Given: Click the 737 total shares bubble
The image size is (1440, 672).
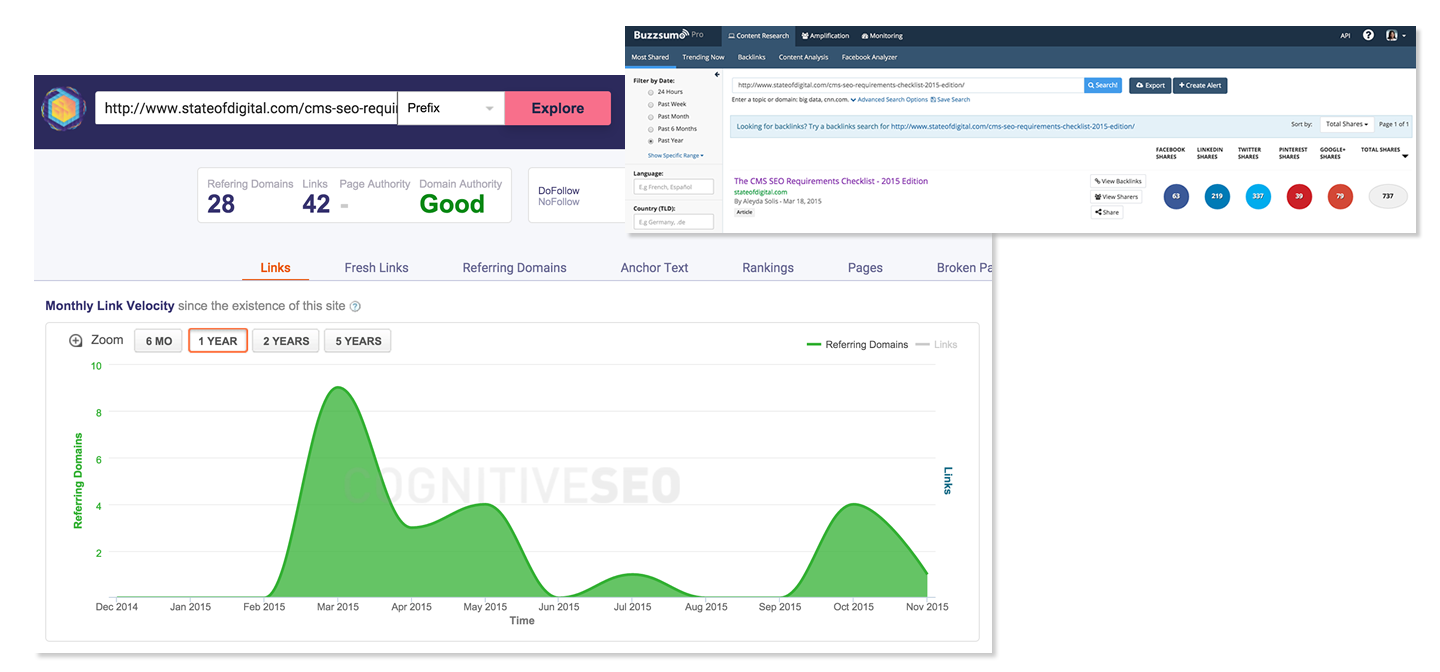Looking at the screenshot, I should (x=1387, y=196).
